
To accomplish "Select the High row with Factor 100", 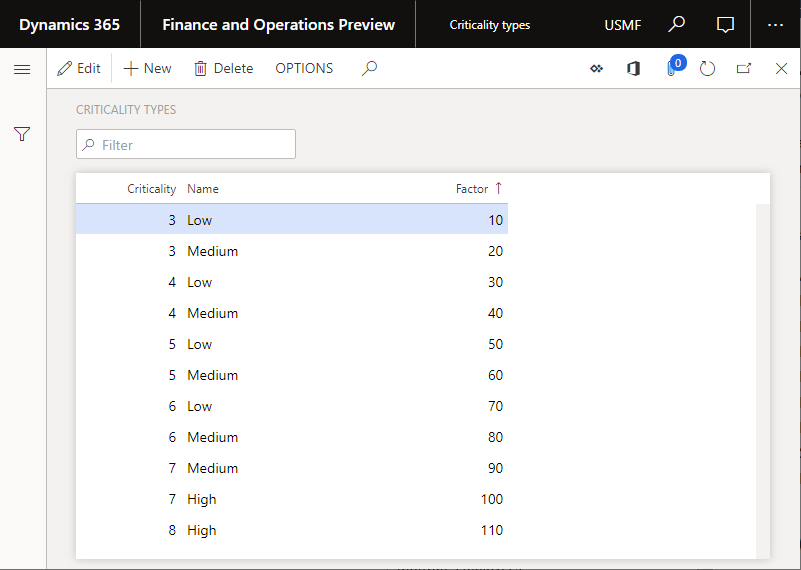I will pos(292,499).
